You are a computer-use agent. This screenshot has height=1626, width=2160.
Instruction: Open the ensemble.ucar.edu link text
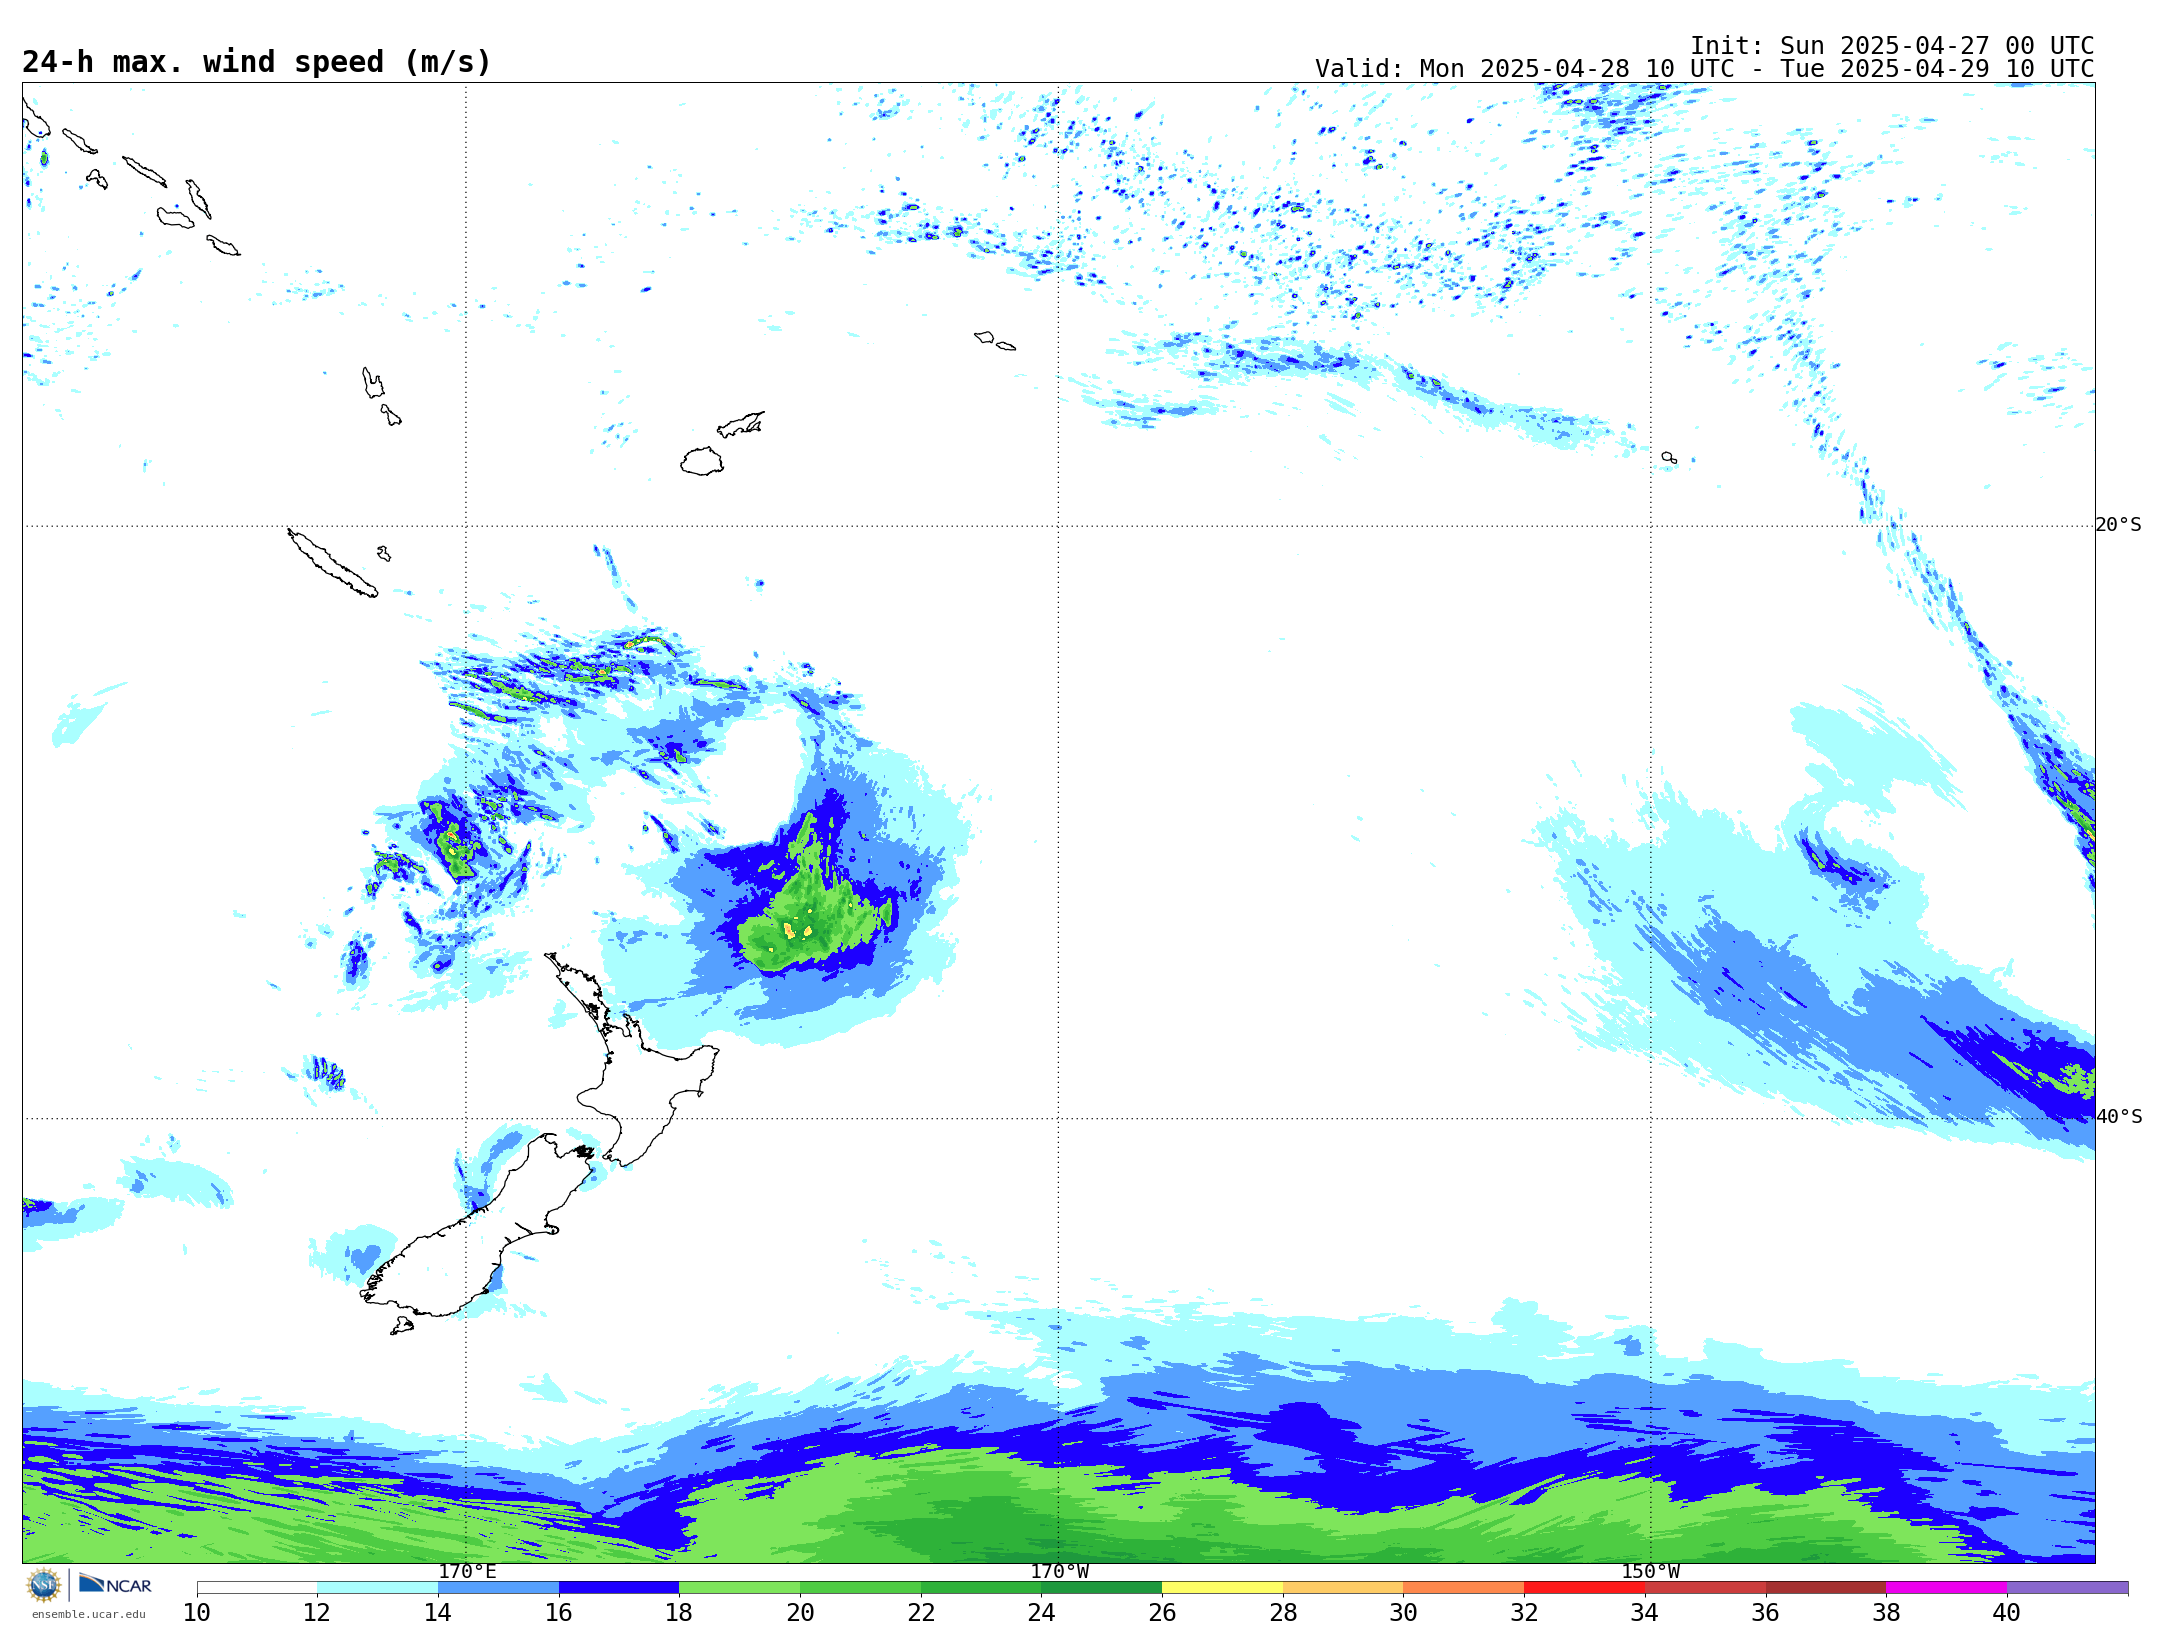point(89,1613)
